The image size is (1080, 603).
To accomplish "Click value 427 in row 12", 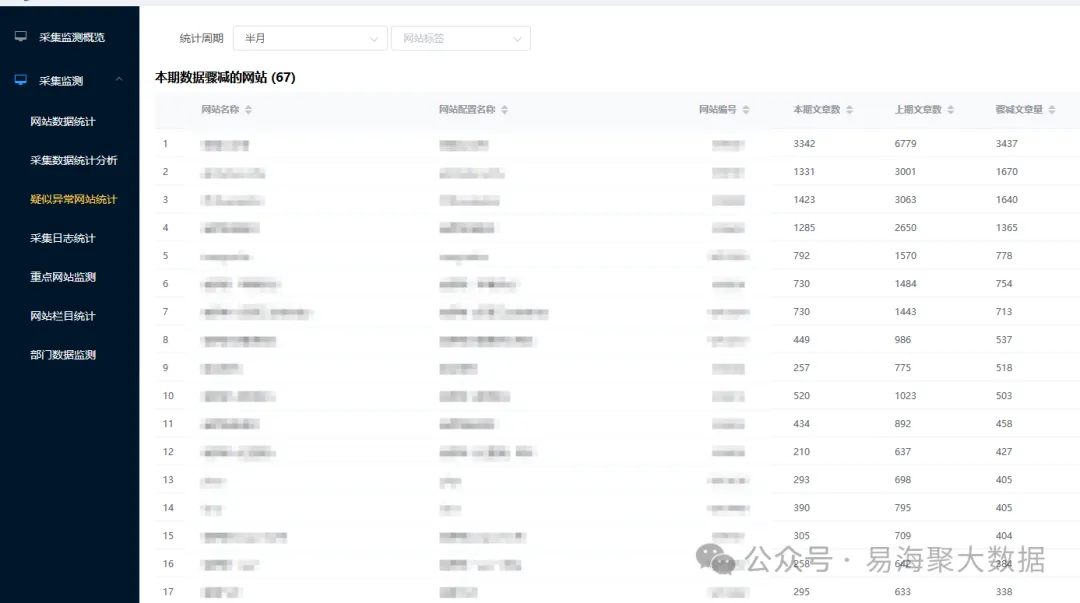I will tap(1004, 451).
